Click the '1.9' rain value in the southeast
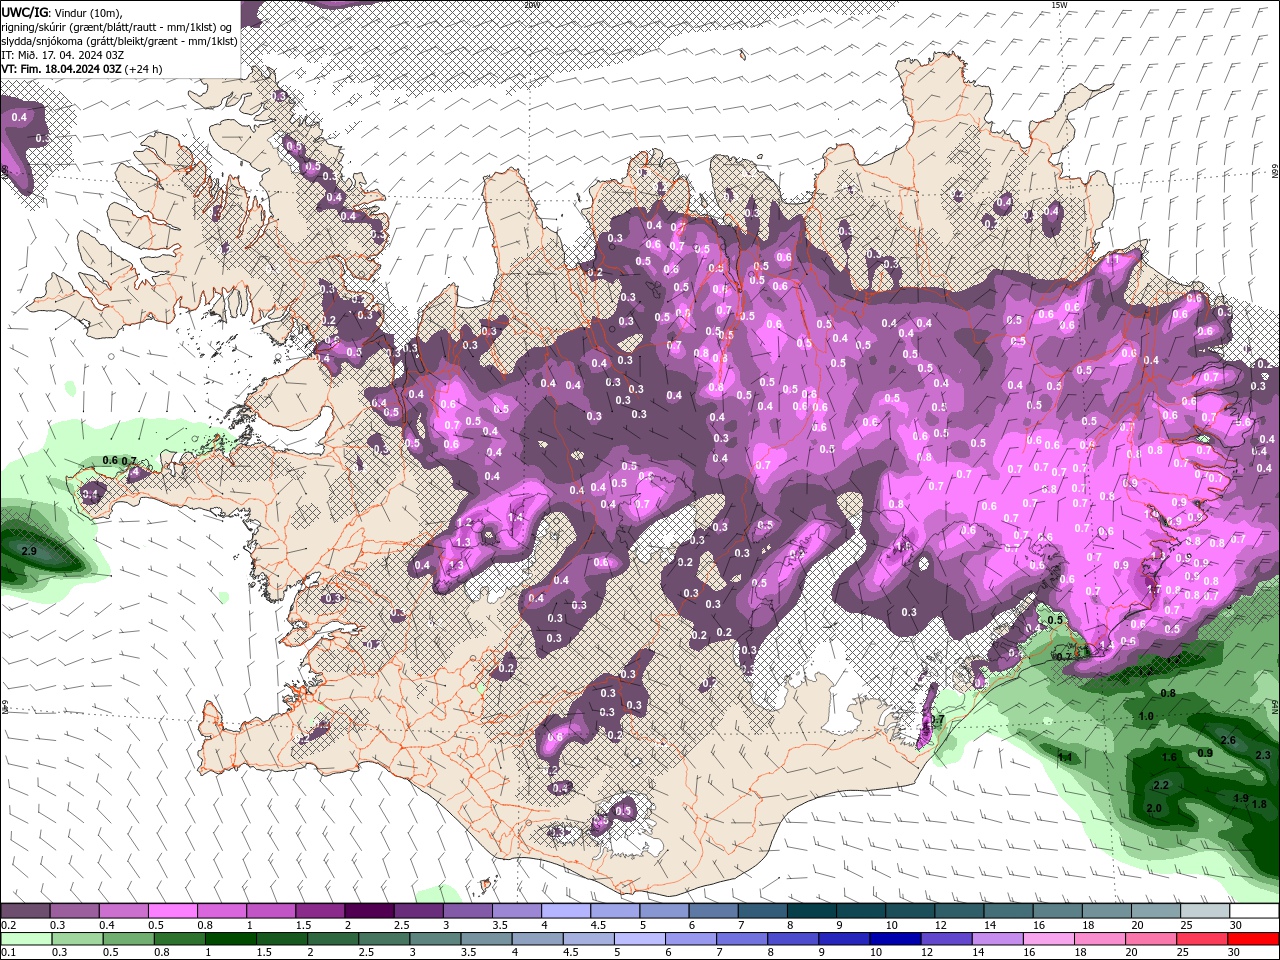 point(1241,798)
